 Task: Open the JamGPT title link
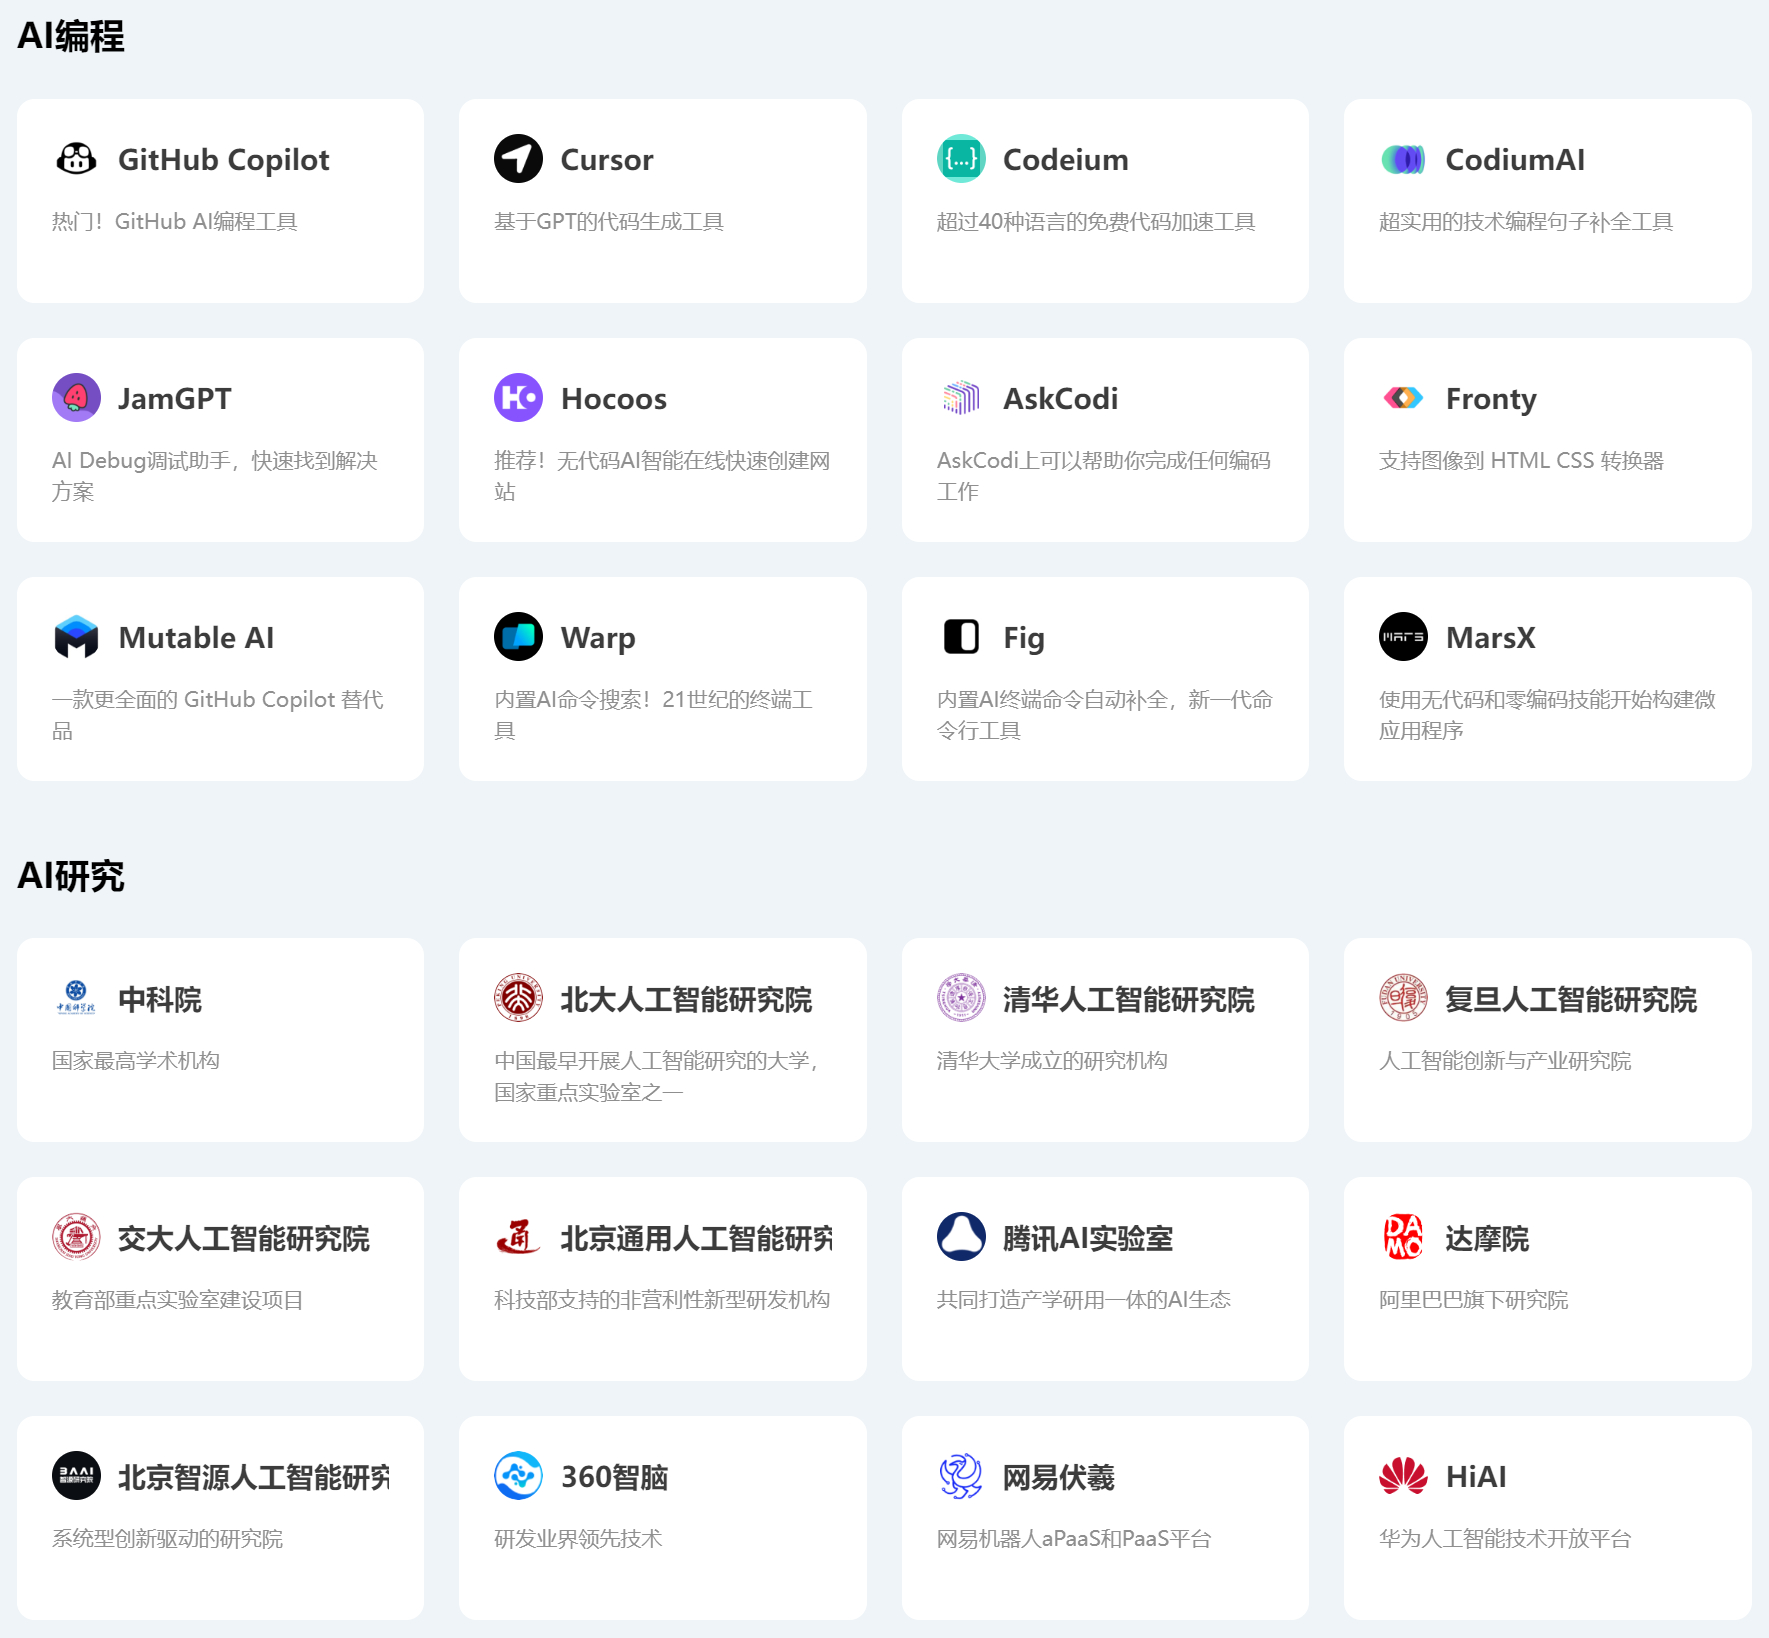[x=175, y=399]
